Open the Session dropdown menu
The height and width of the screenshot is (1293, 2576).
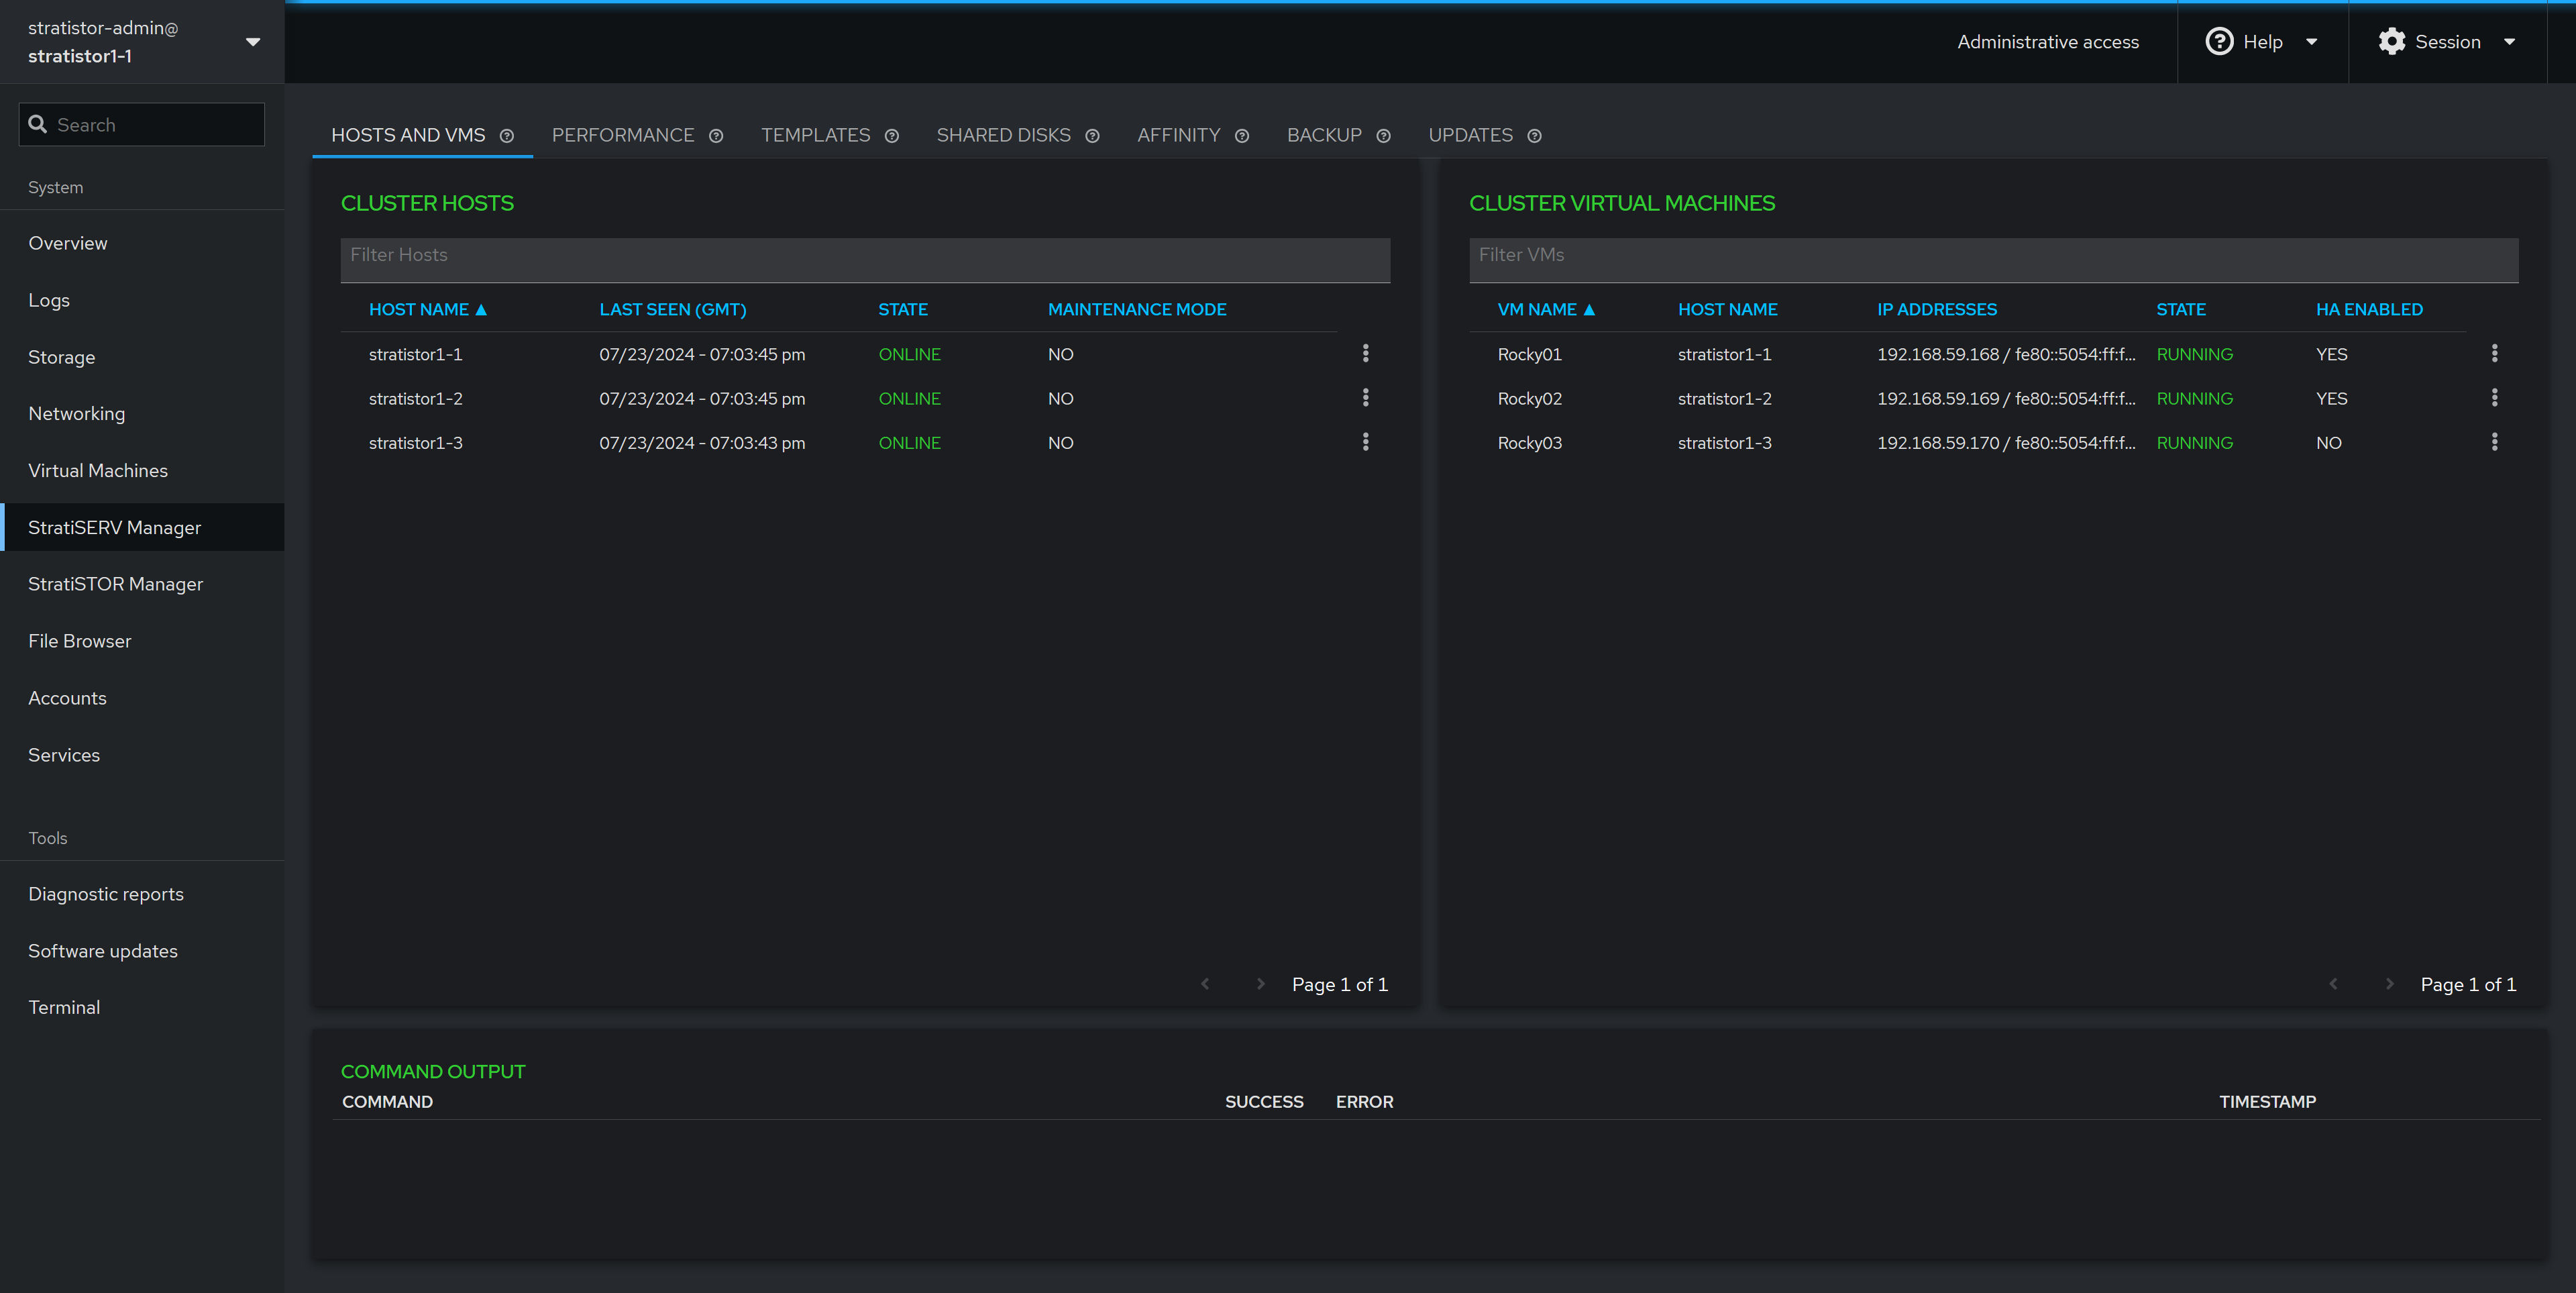2446,42
